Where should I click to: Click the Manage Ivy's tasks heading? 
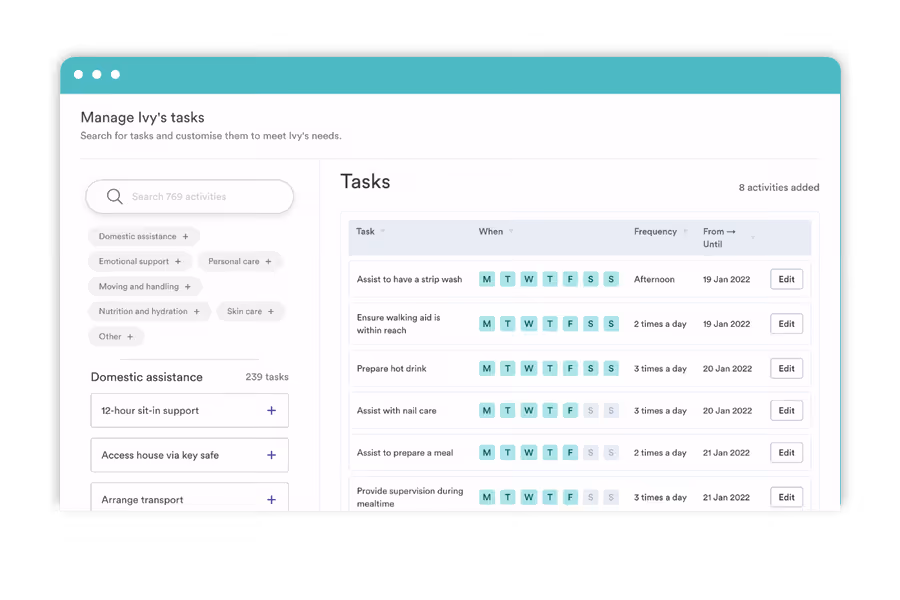pyautogui.click(x=142, y=117)
